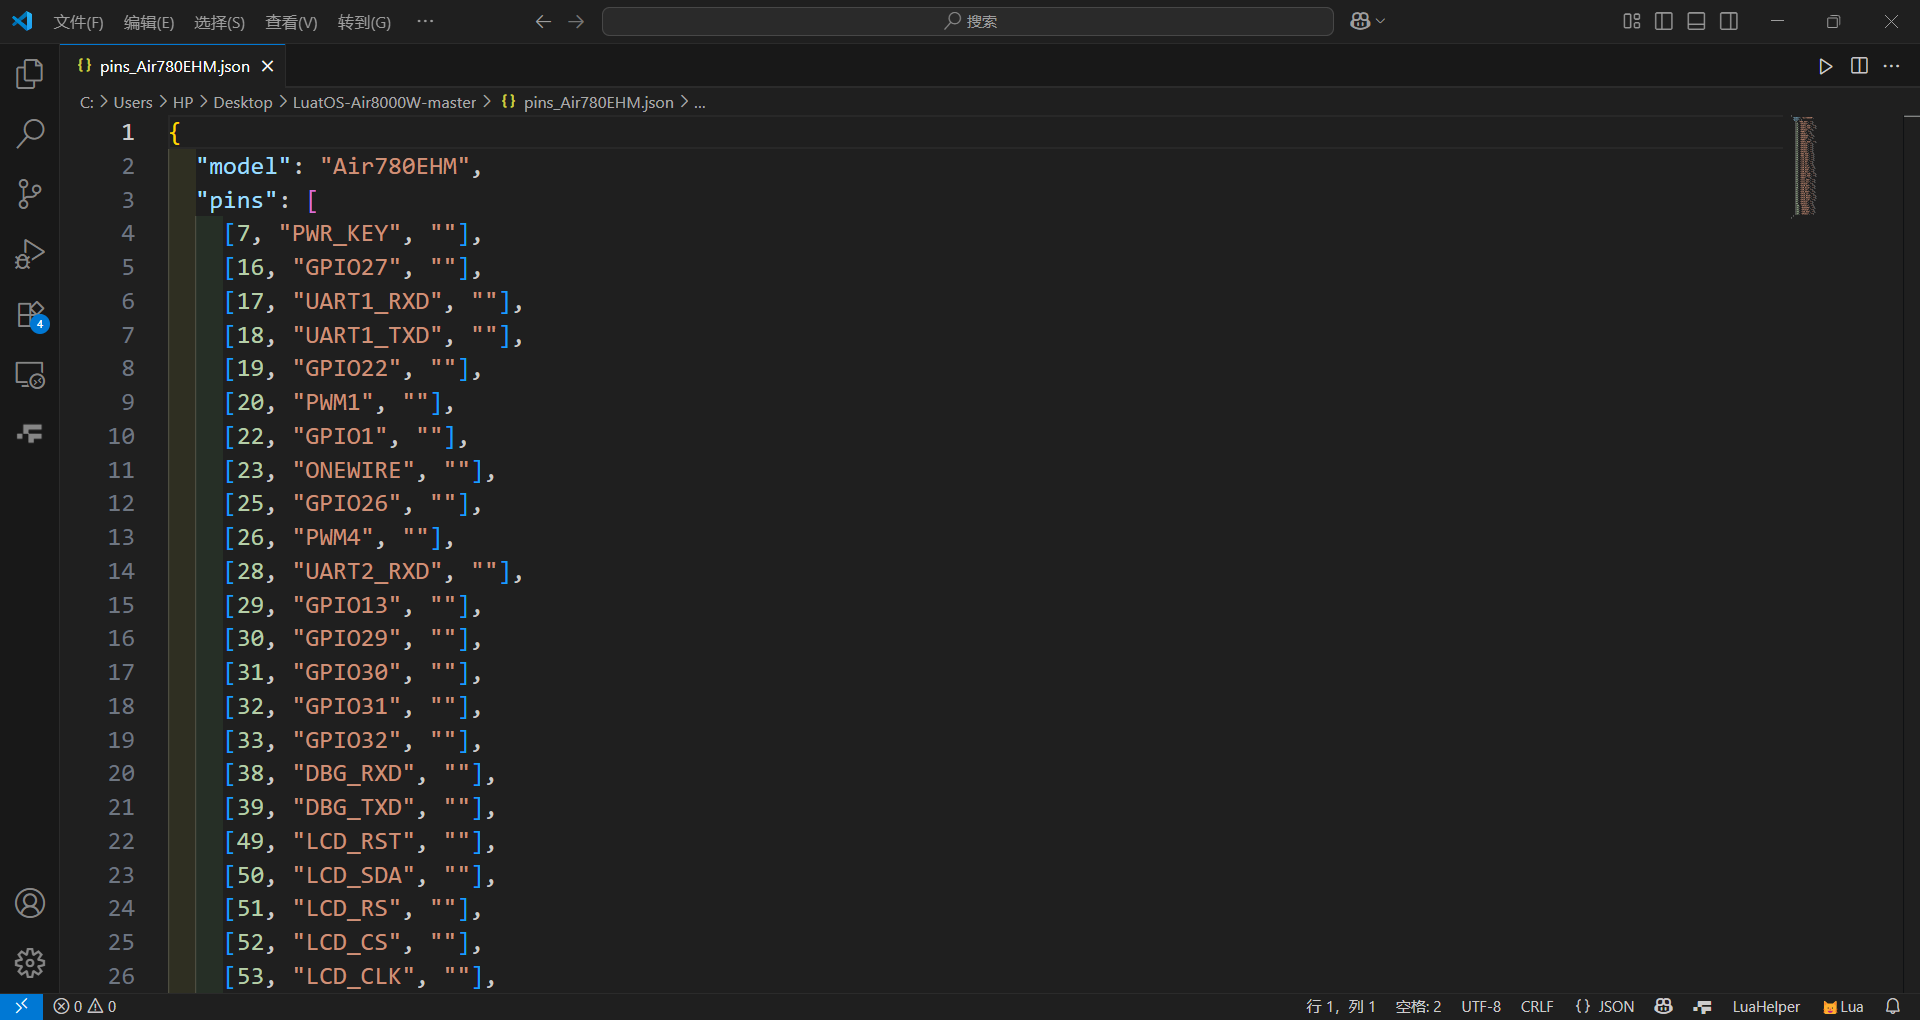Open the Remote Explorer view
1920x1020 pixels.
pos(30,375)
